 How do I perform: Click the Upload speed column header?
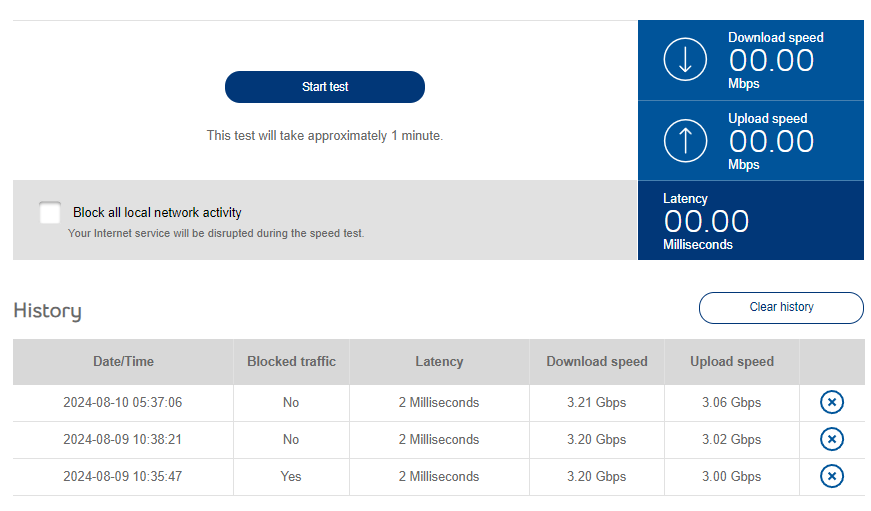(731, 361)
